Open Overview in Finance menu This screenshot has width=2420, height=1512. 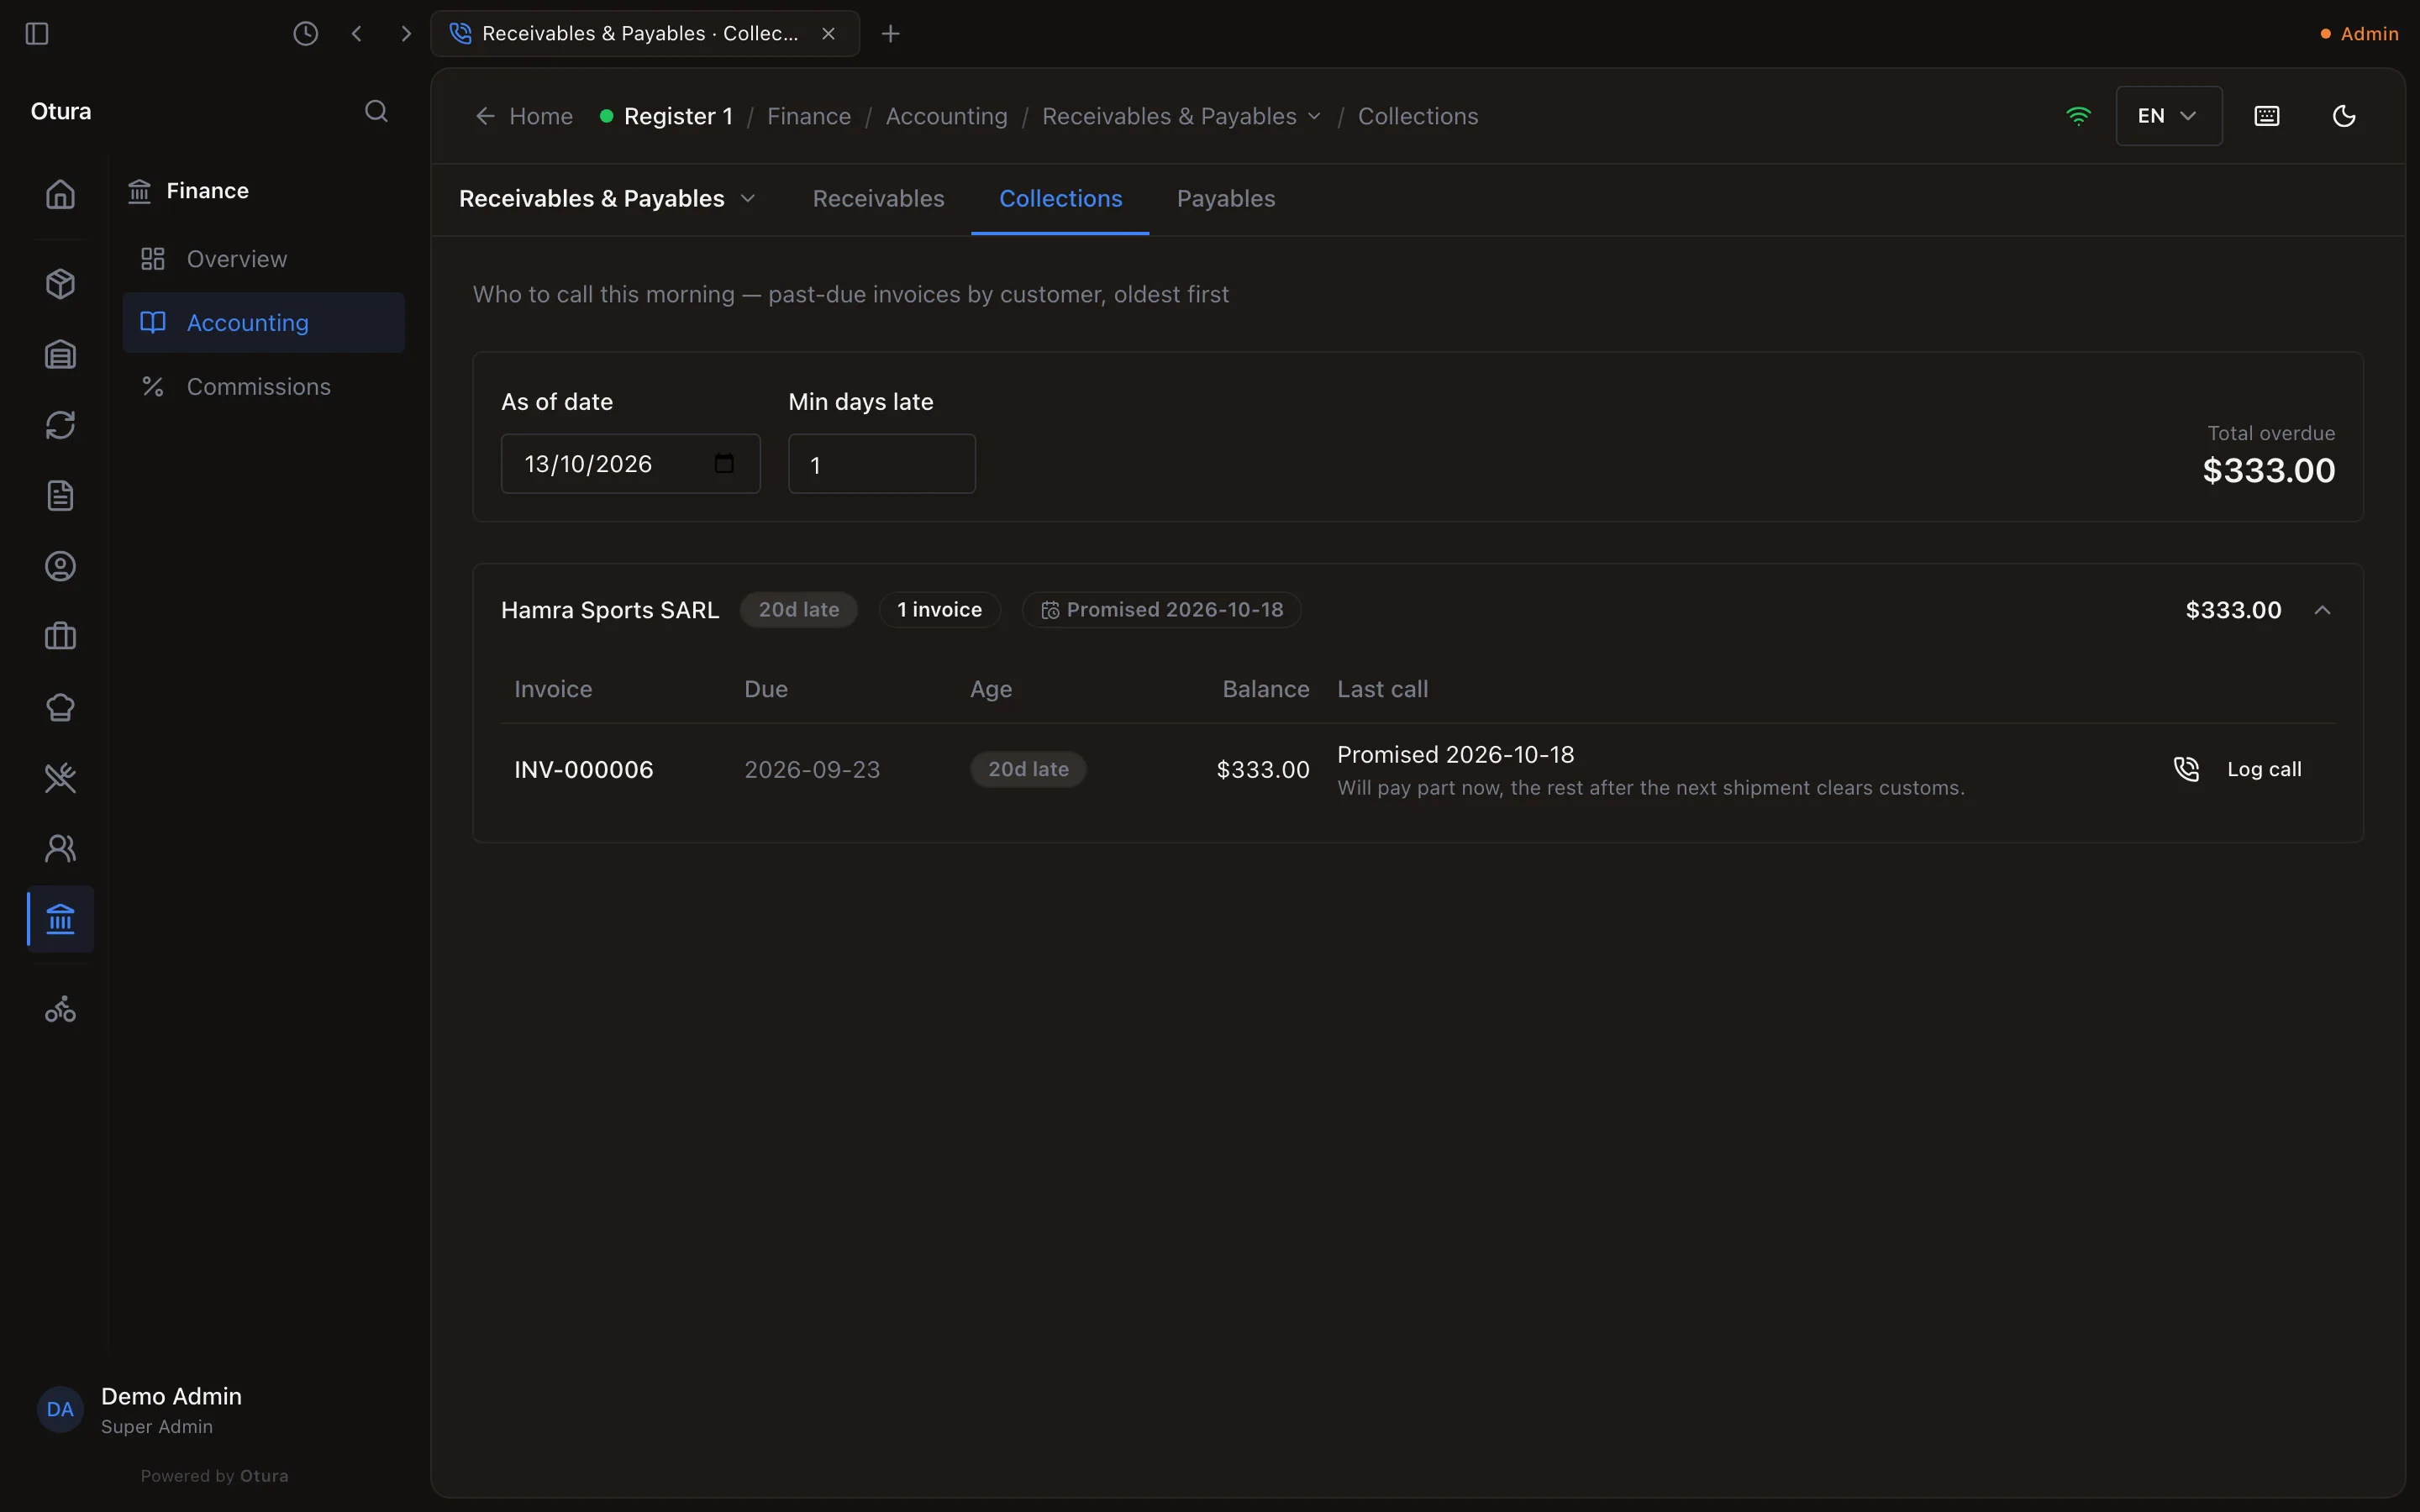point(264,260)
